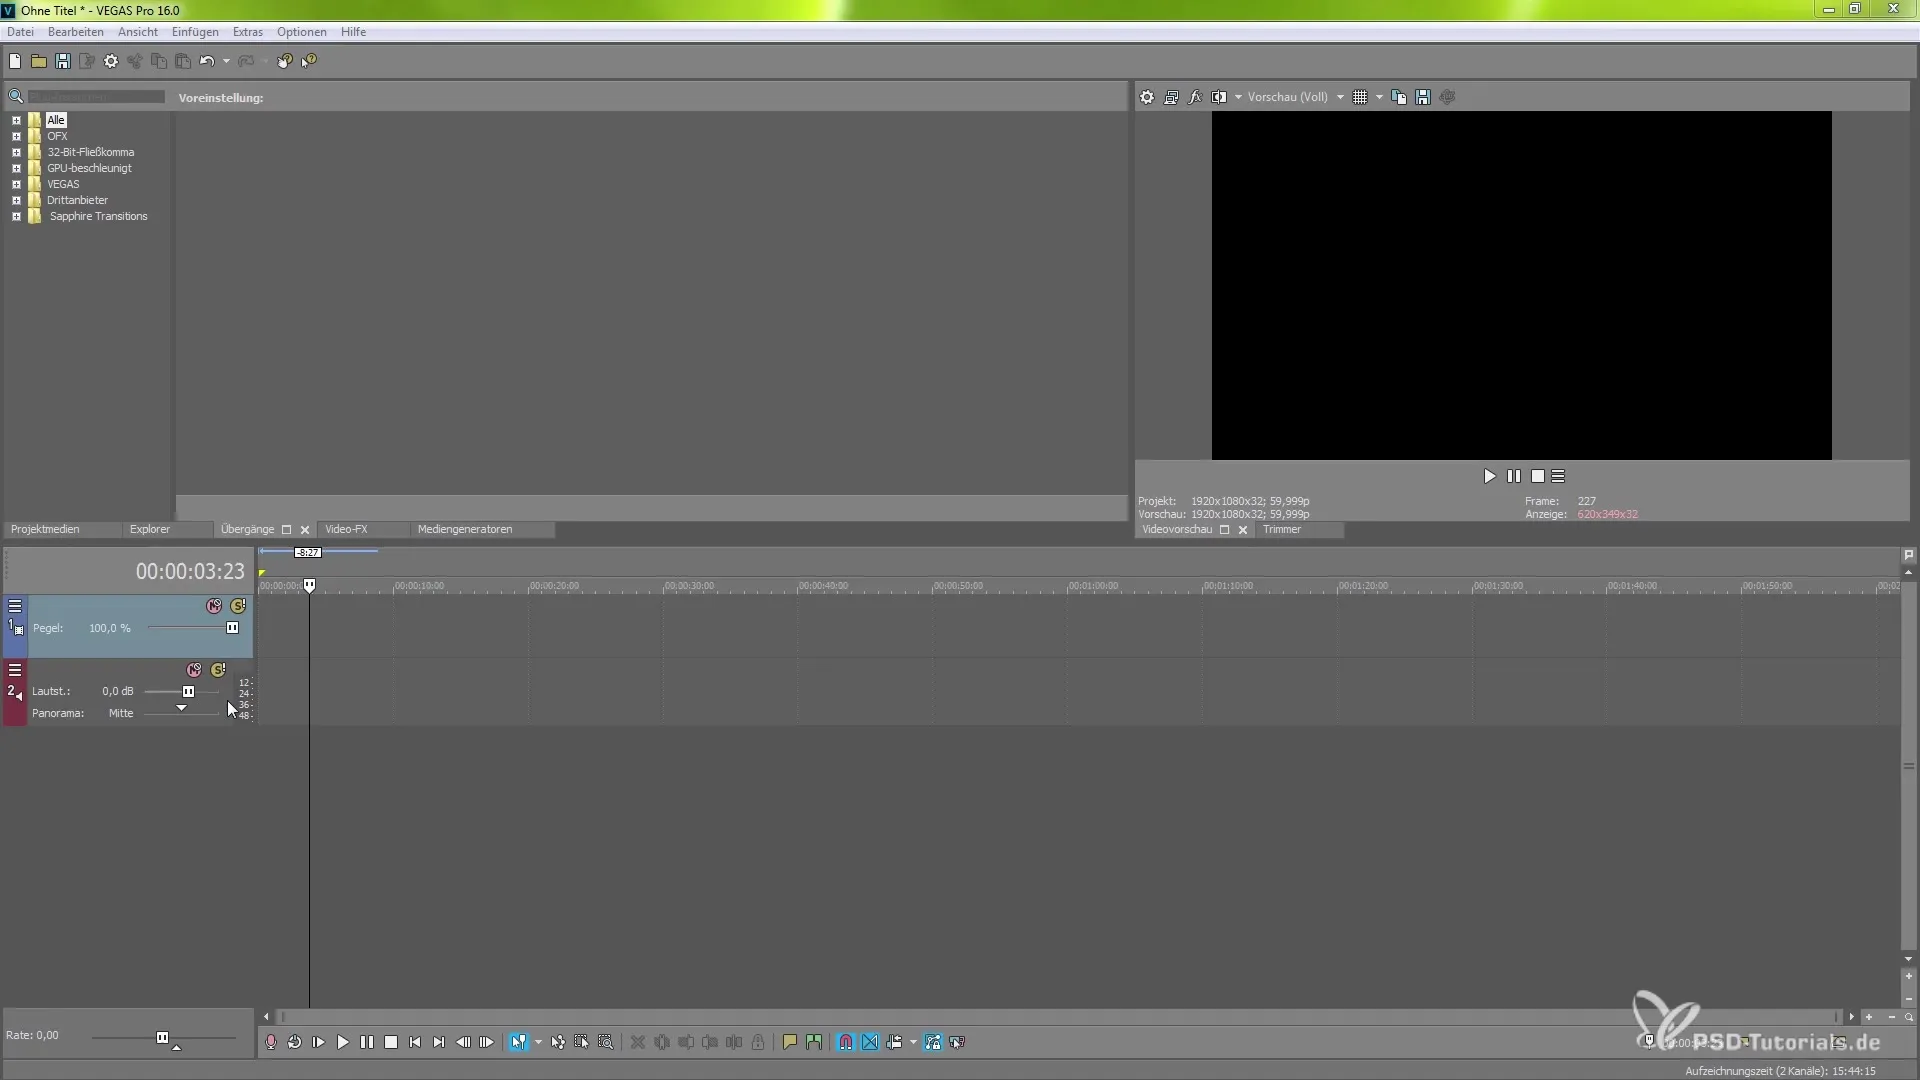This screenshot has height=1080, width=1920.
Task: Click Play in timeline transport bar
Action: point(343,1042)
